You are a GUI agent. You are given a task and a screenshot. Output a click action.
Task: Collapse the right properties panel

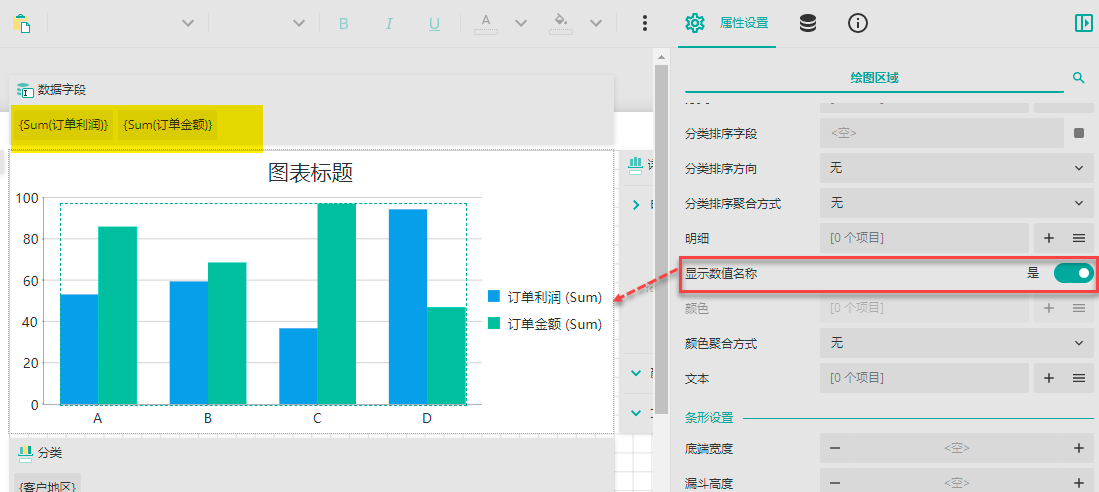click(1083, 23)
